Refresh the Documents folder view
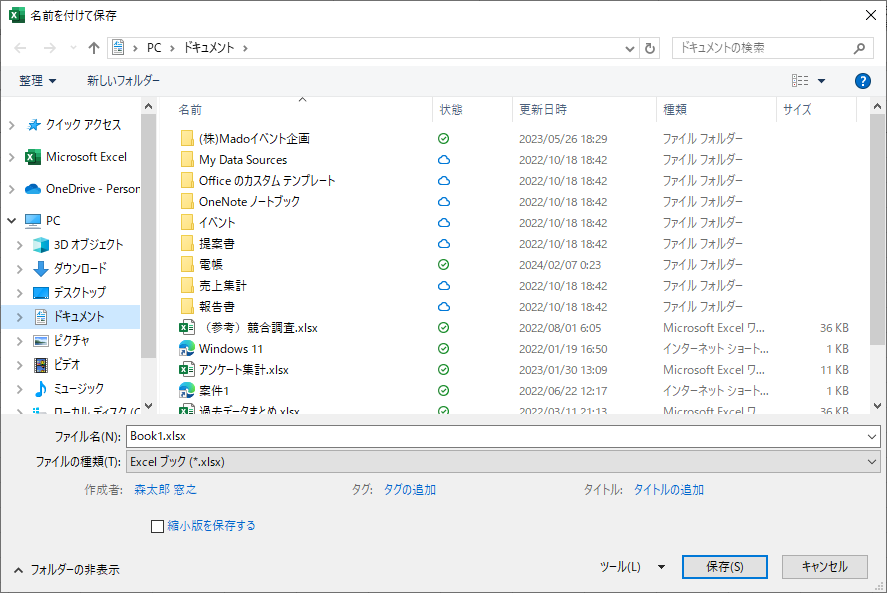The width and height of the screenshot is (887, 593). click(650, 48)
